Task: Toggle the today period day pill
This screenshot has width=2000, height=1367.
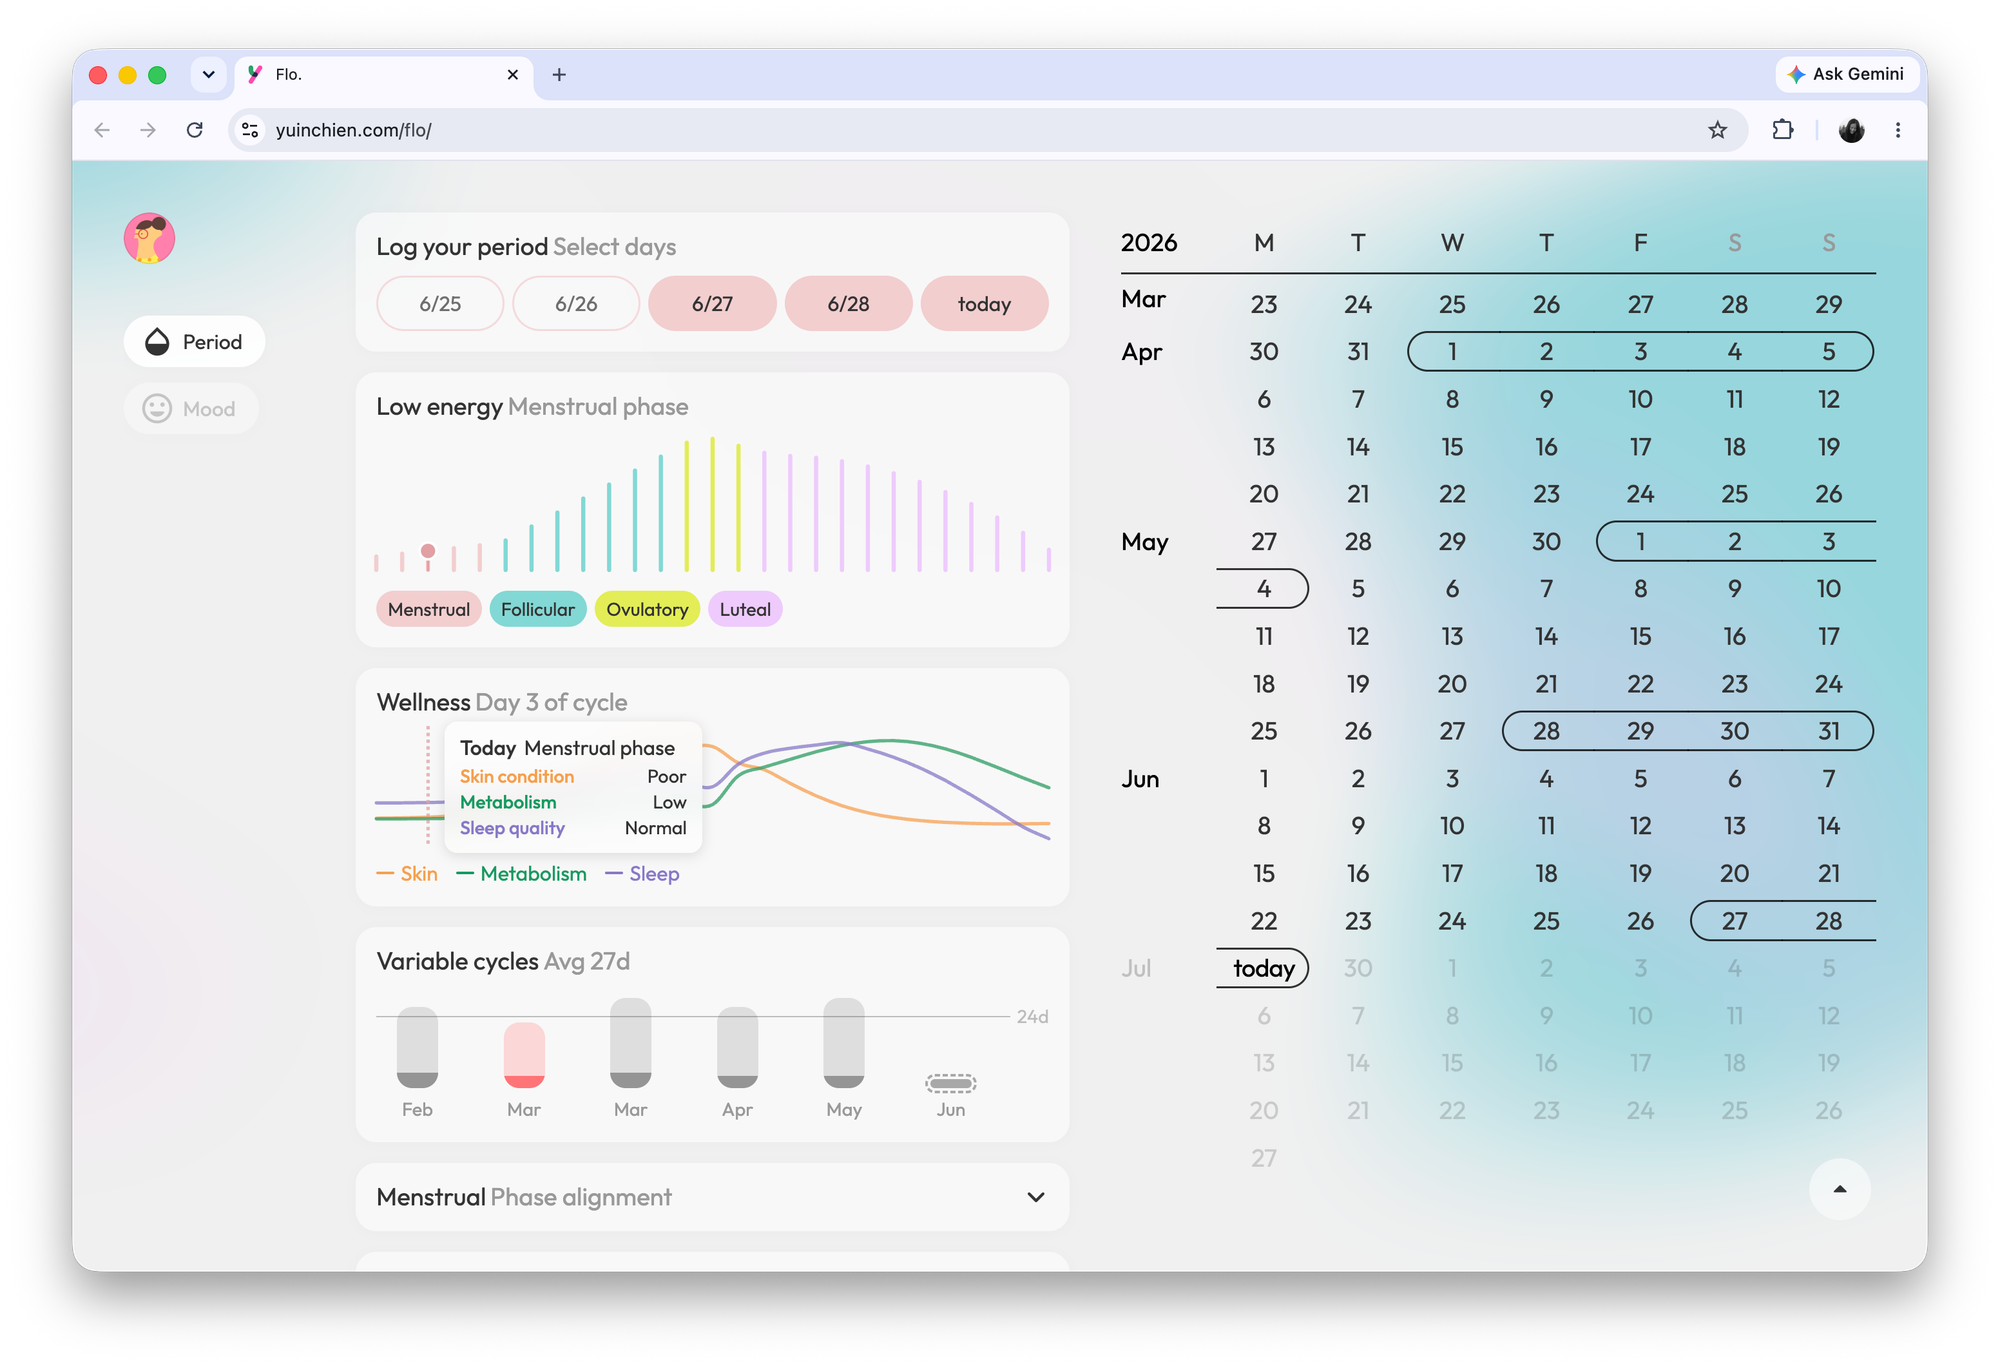Action: coord(984,304)
